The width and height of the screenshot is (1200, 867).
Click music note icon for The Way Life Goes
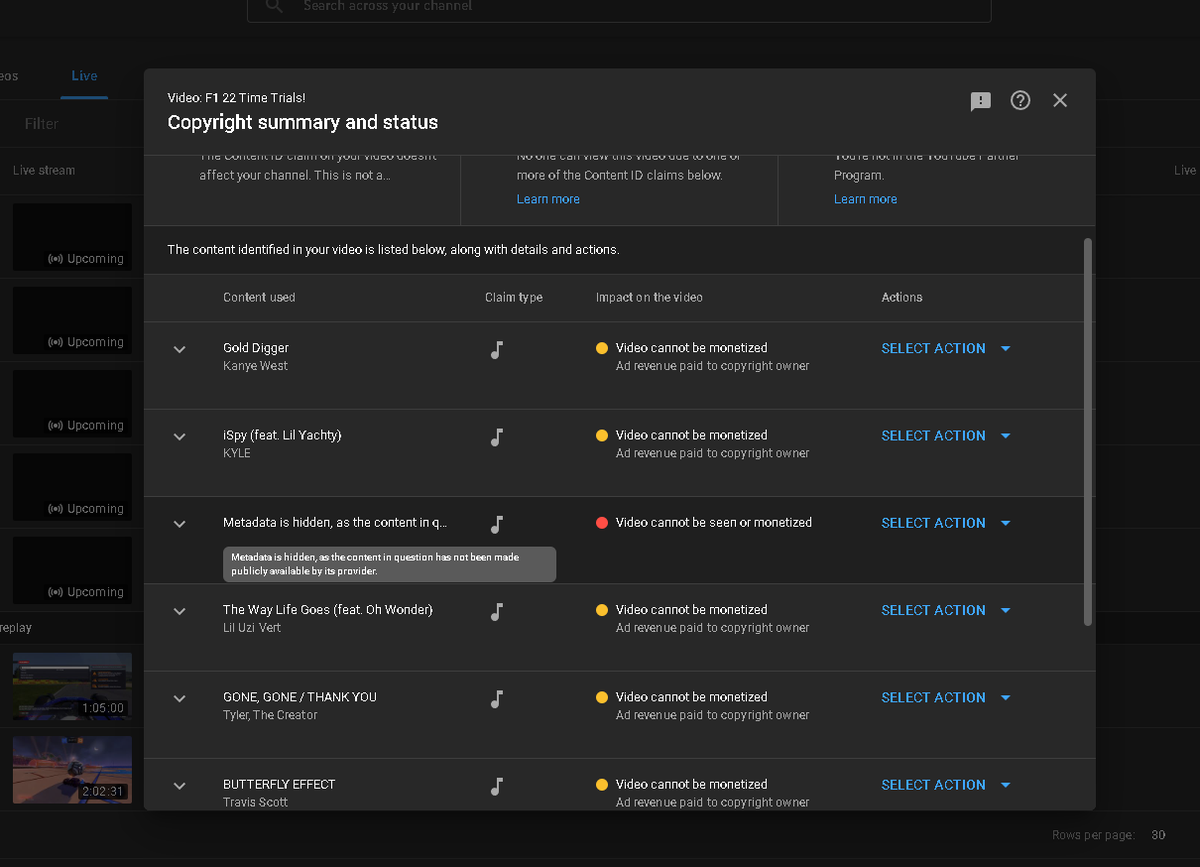(x=496, y=611)
